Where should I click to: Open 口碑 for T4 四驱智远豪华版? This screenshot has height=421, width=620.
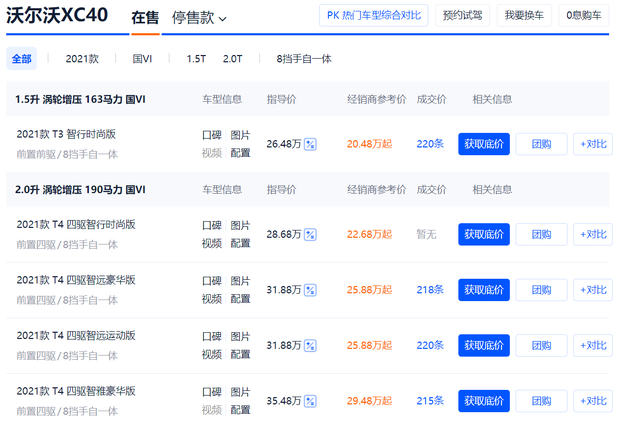212,281
